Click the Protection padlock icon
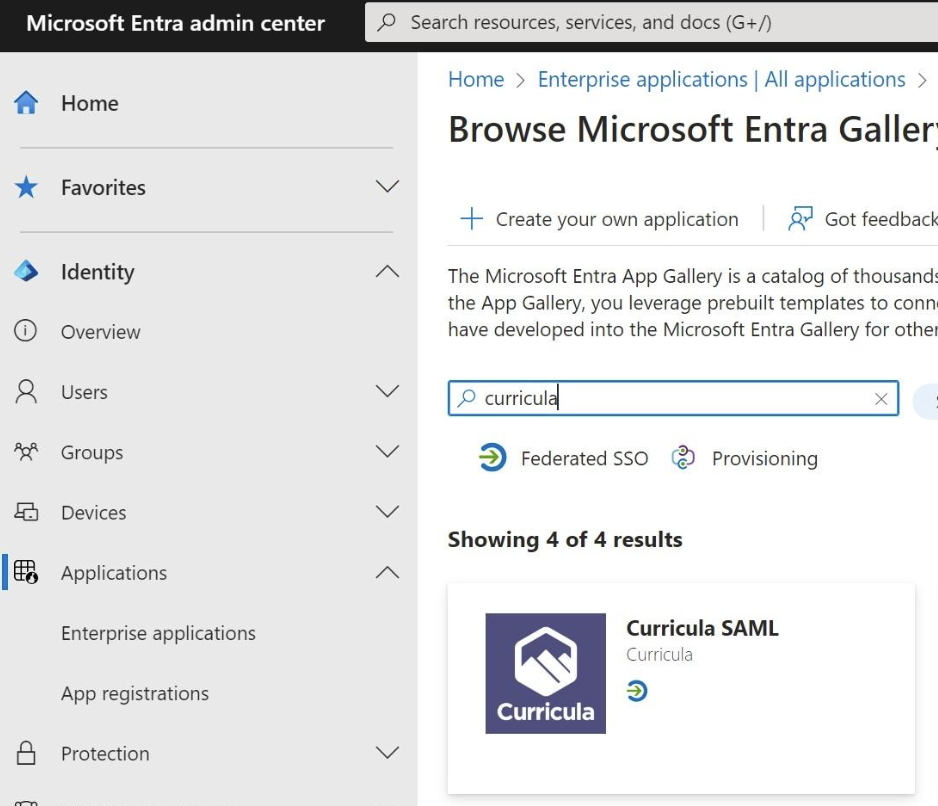This screenshot has height=806, width=938. pyautogui.click(x=26, y=753)
